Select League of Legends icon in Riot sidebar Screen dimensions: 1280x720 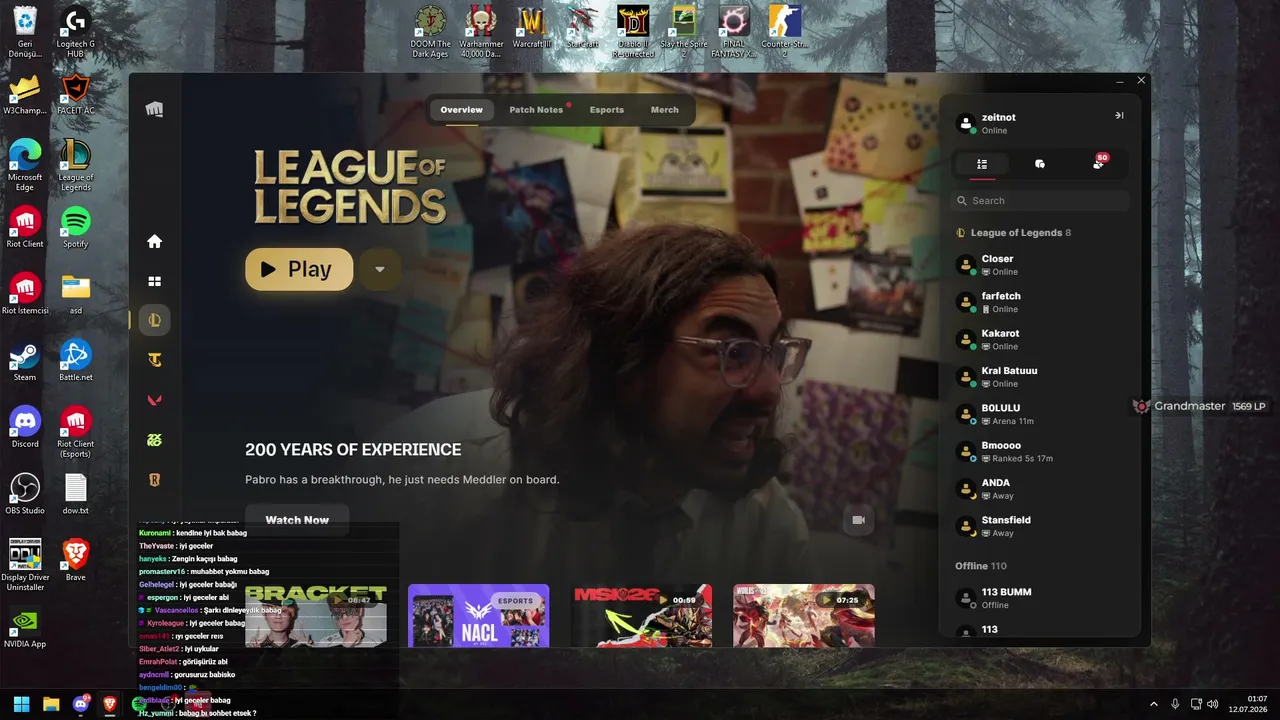click(154, 320)
